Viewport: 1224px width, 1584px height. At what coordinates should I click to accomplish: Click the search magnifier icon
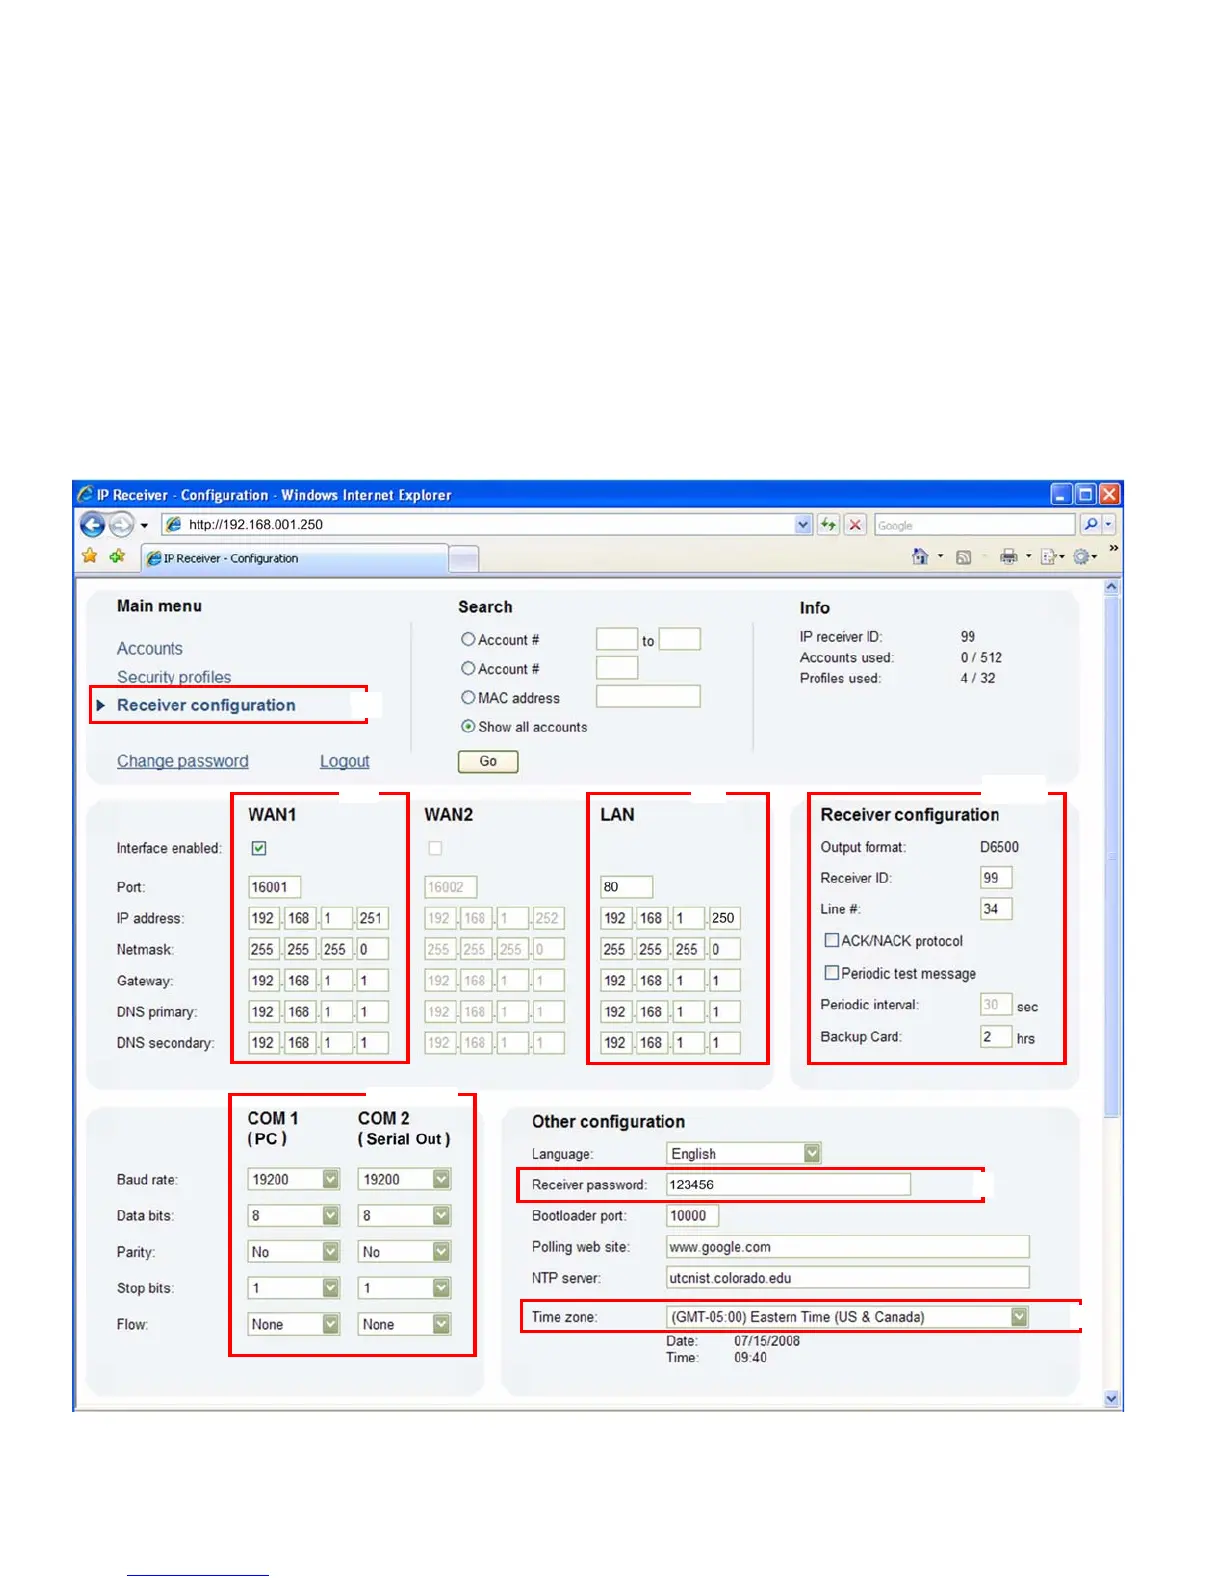coord(1090,524)
